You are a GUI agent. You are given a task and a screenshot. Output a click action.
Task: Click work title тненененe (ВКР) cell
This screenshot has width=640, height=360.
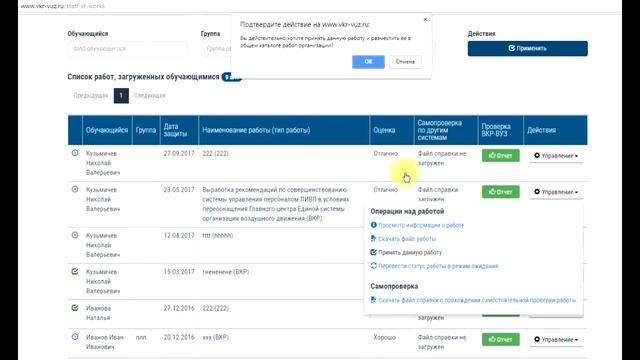[x=226, y=272]
